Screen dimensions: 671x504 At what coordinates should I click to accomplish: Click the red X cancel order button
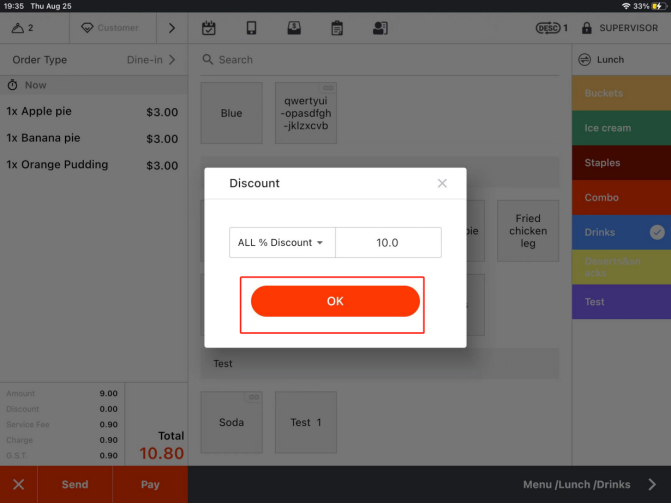pos(18,484)
